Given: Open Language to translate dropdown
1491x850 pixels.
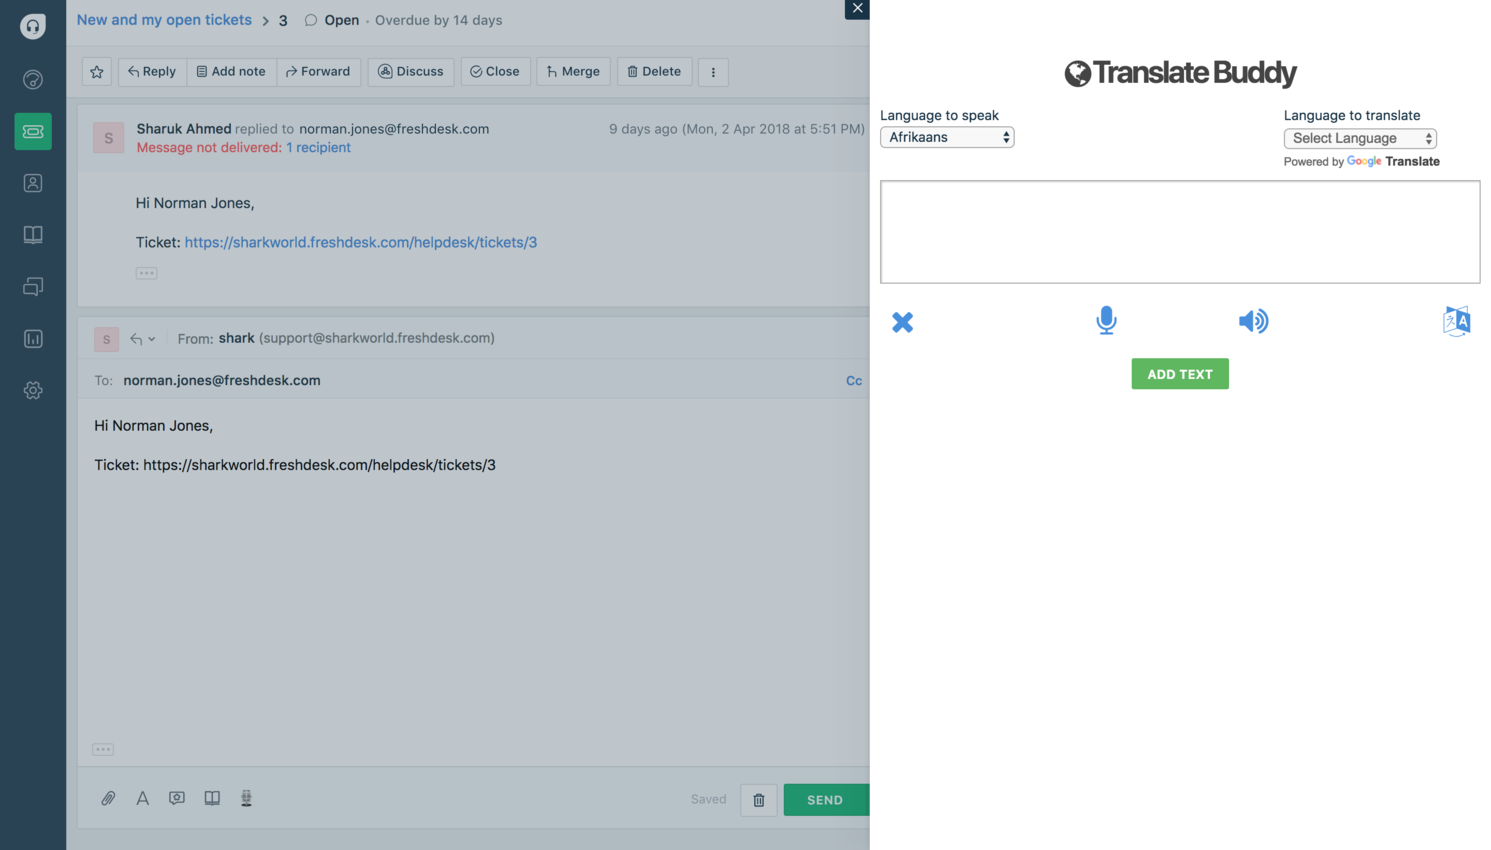Looking at the screenshot, I should pos(1360,138).
